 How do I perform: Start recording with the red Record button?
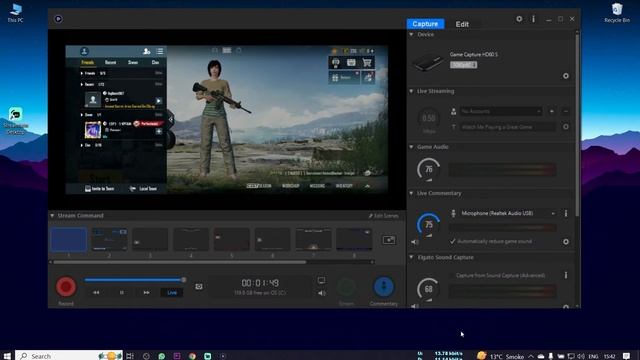pyautogui.click(x=66, y=287)
